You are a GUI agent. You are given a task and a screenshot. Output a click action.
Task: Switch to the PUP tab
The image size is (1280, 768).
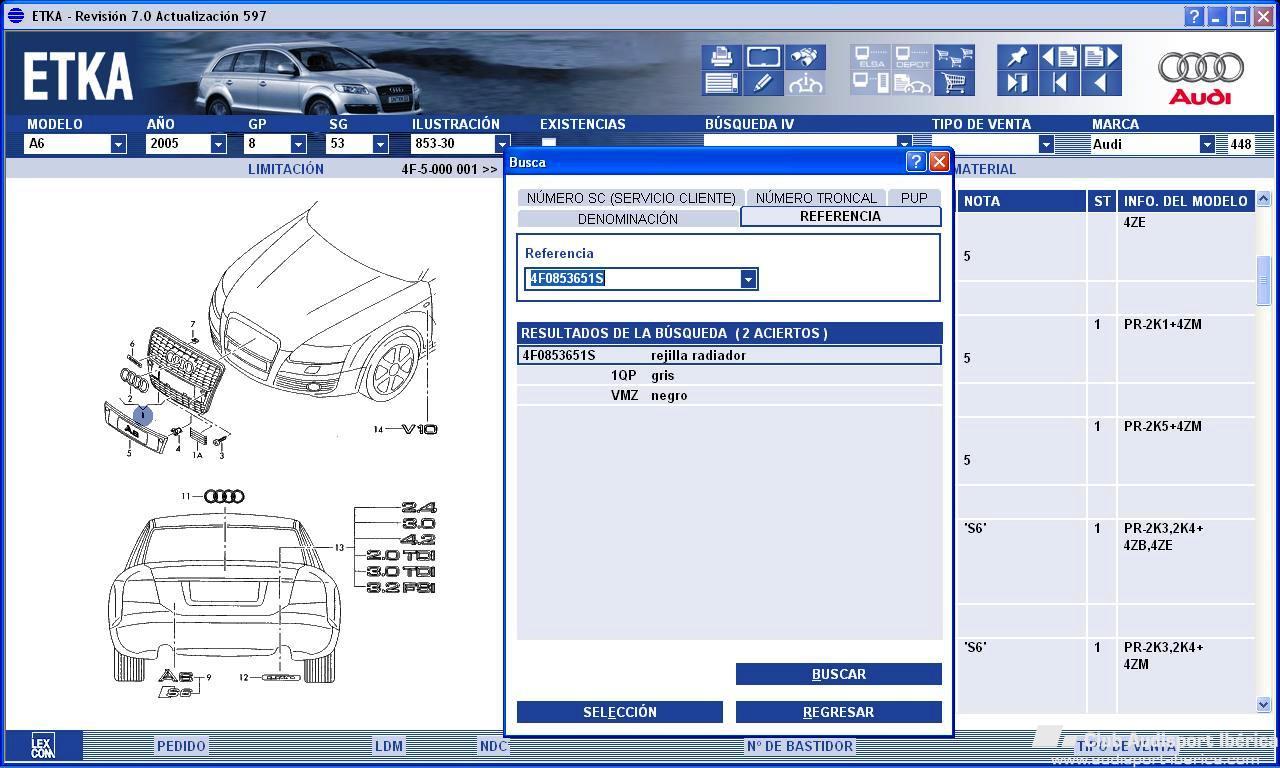(914, 198)
